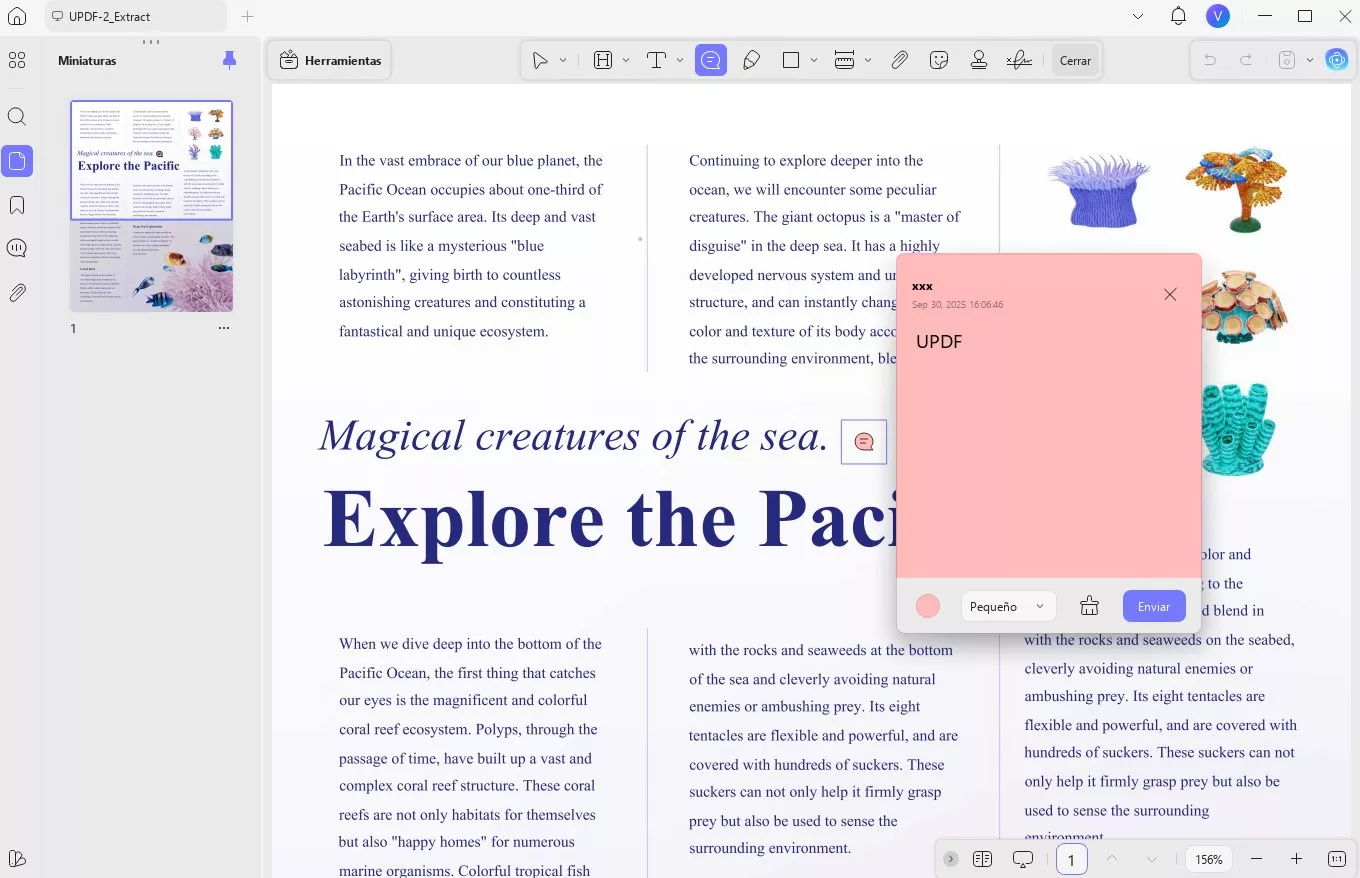Open the UPDF AI assistant icon
Image resolution: width=1360 pixels, height=878 pixels.
pos(1337,60)
